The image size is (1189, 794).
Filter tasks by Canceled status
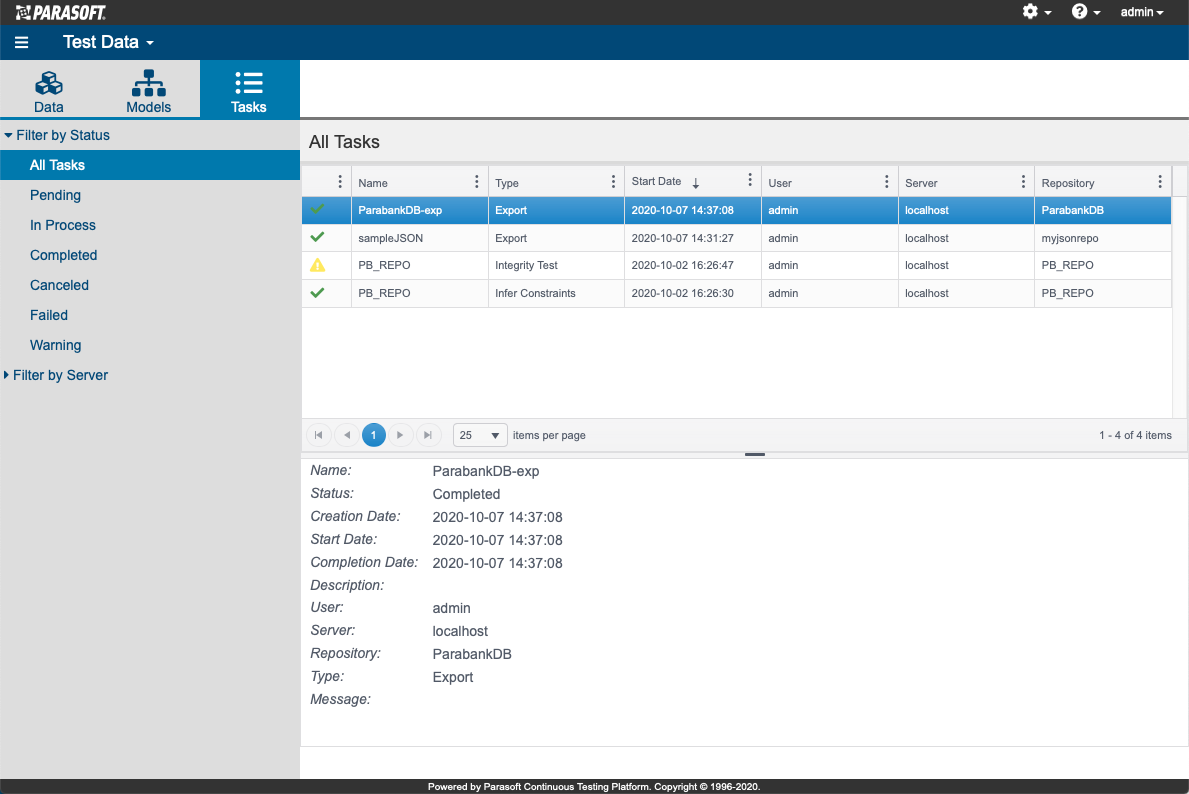59,285
